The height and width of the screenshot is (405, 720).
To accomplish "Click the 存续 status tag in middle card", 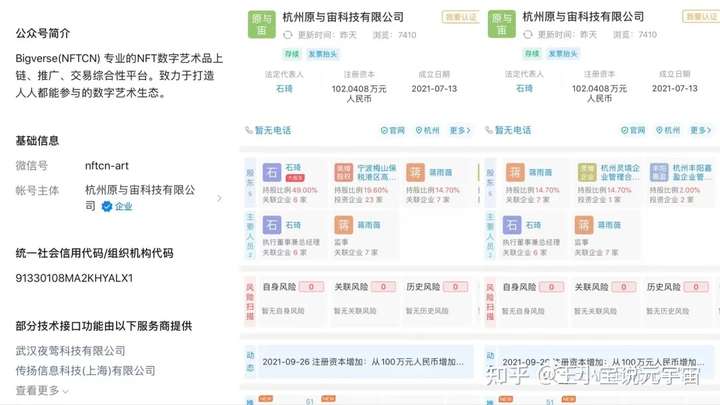I will pos(292,54).
